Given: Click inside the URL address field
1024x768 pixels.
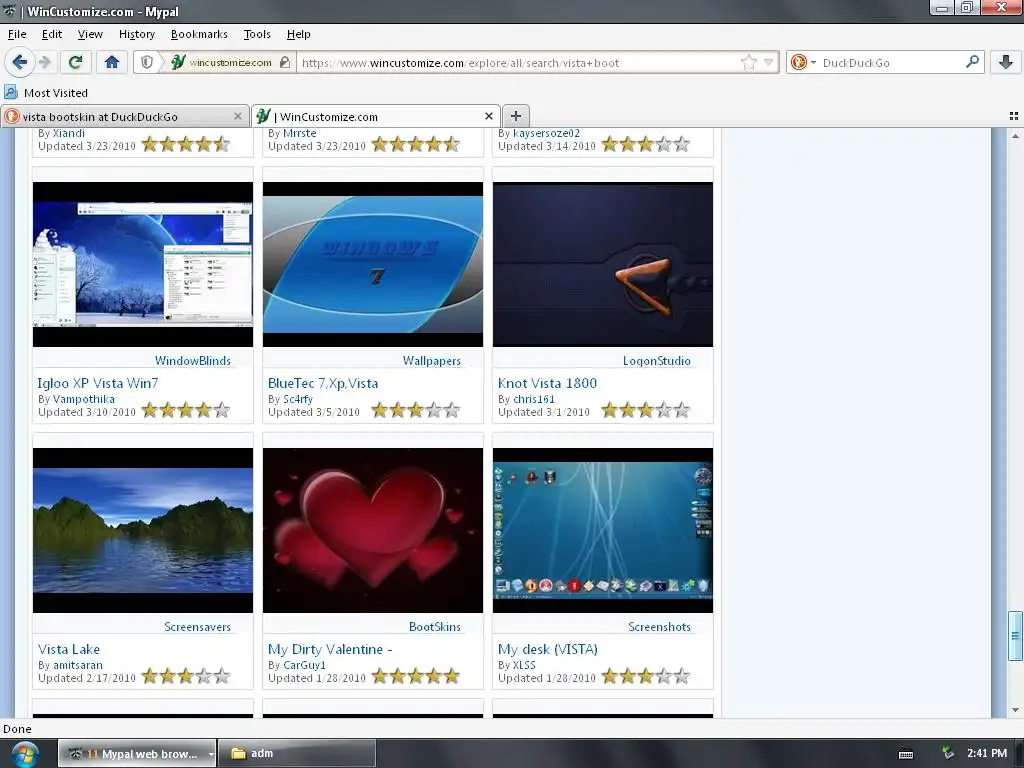Looking at the screenshot, I should click(519, 63).
